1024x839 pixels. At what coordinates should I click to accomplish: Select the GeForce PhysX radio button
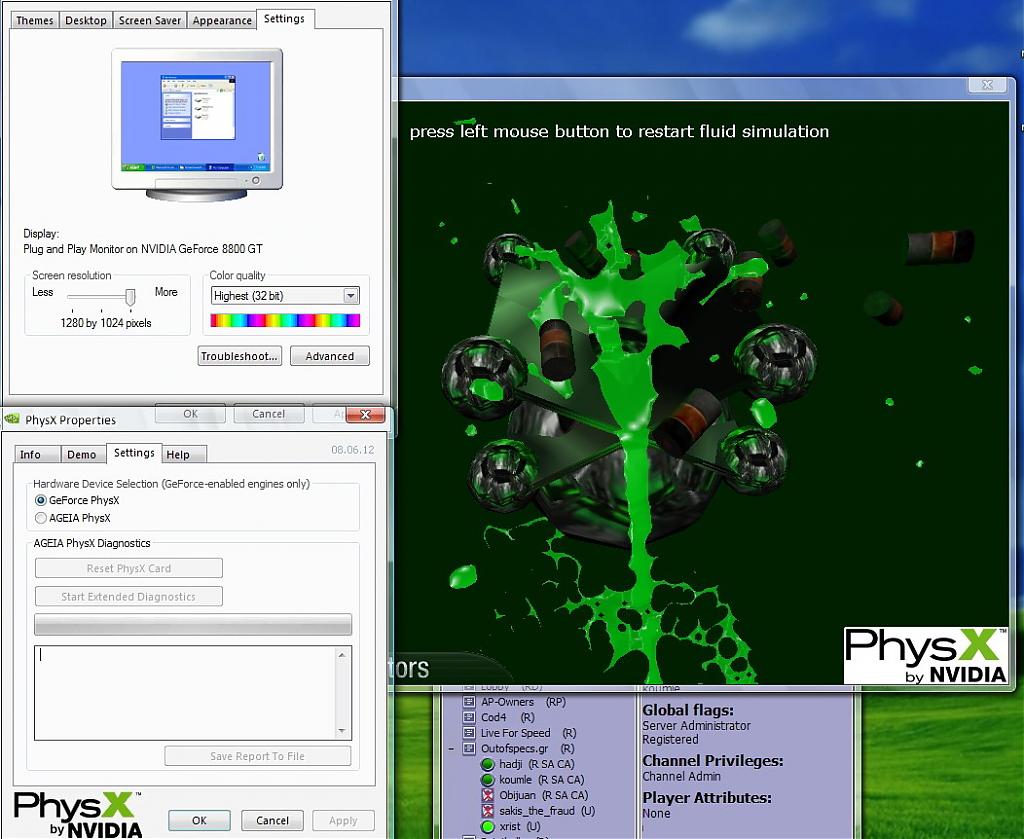pyautogui.click(x=40, y=500)
